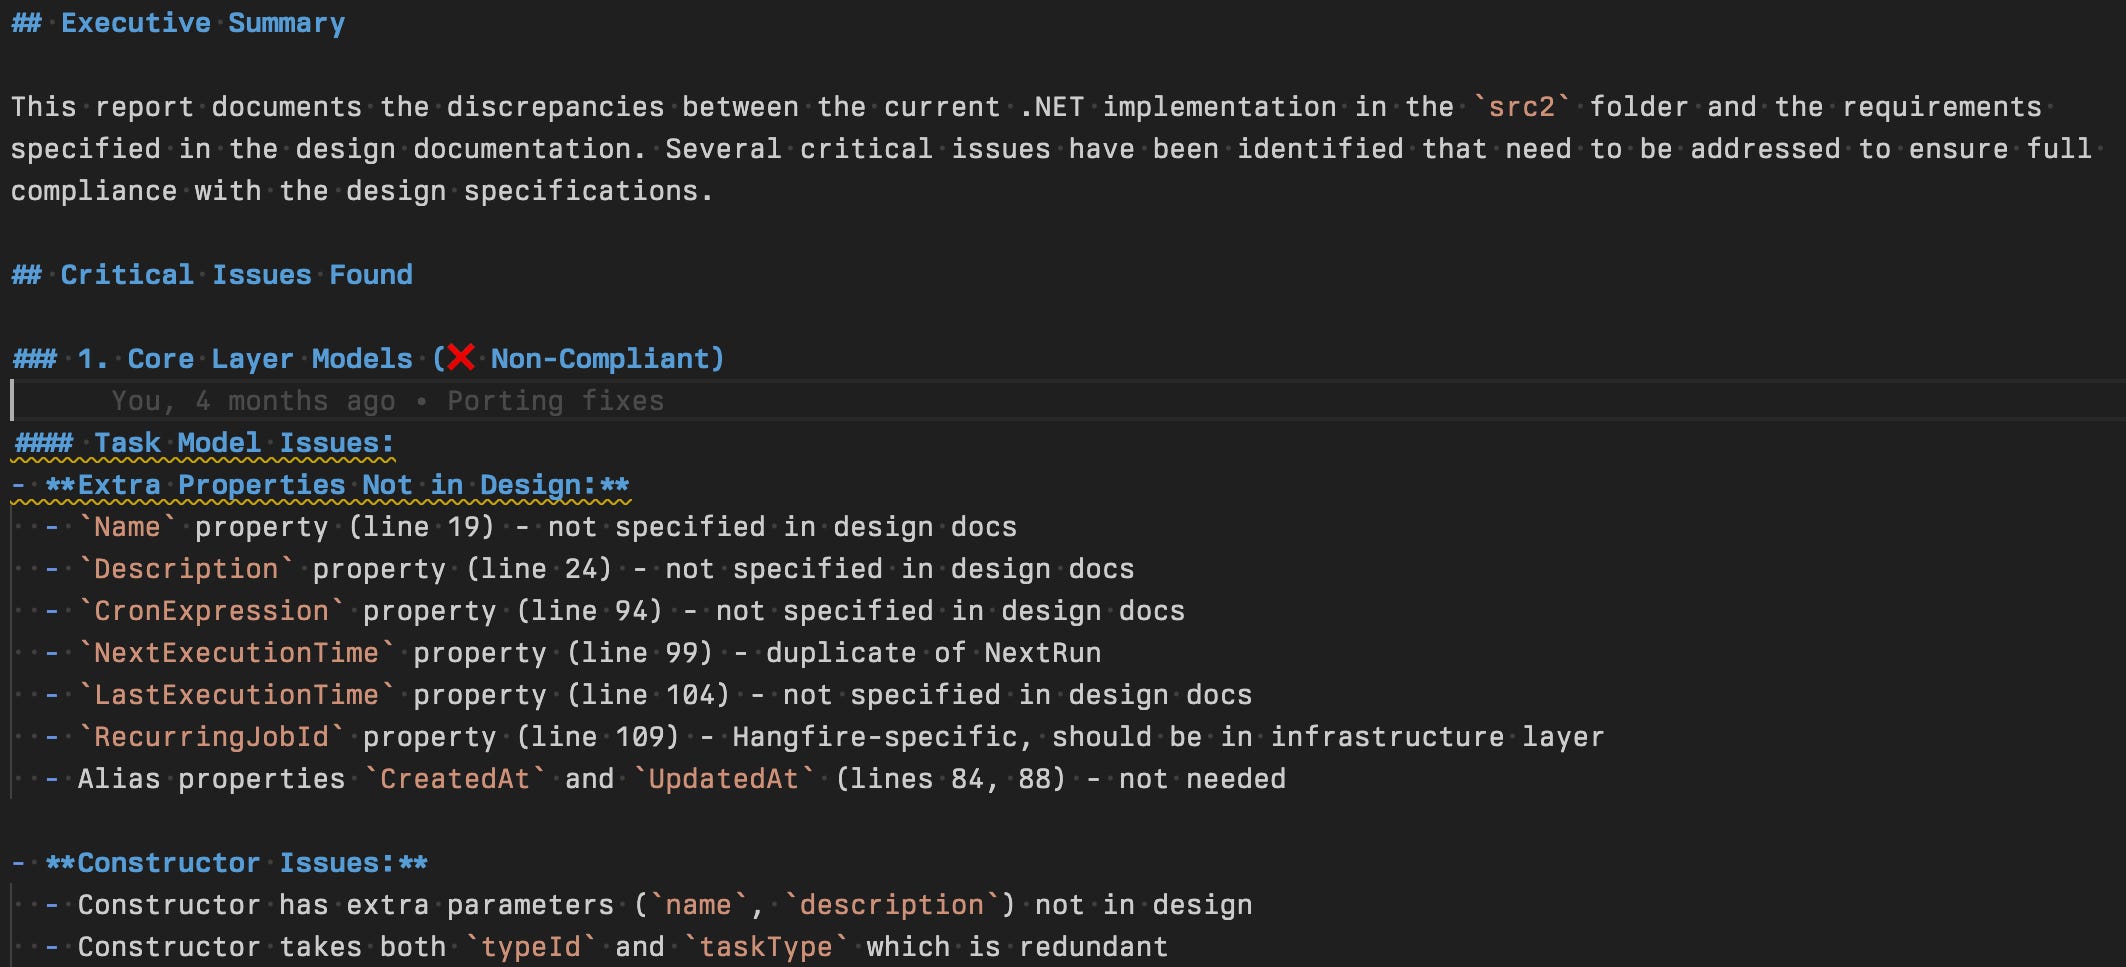Screen dimensions: 2126x967
Task: Click 'duplicate of NextRun' text
Action: click(x=933, y=653)
